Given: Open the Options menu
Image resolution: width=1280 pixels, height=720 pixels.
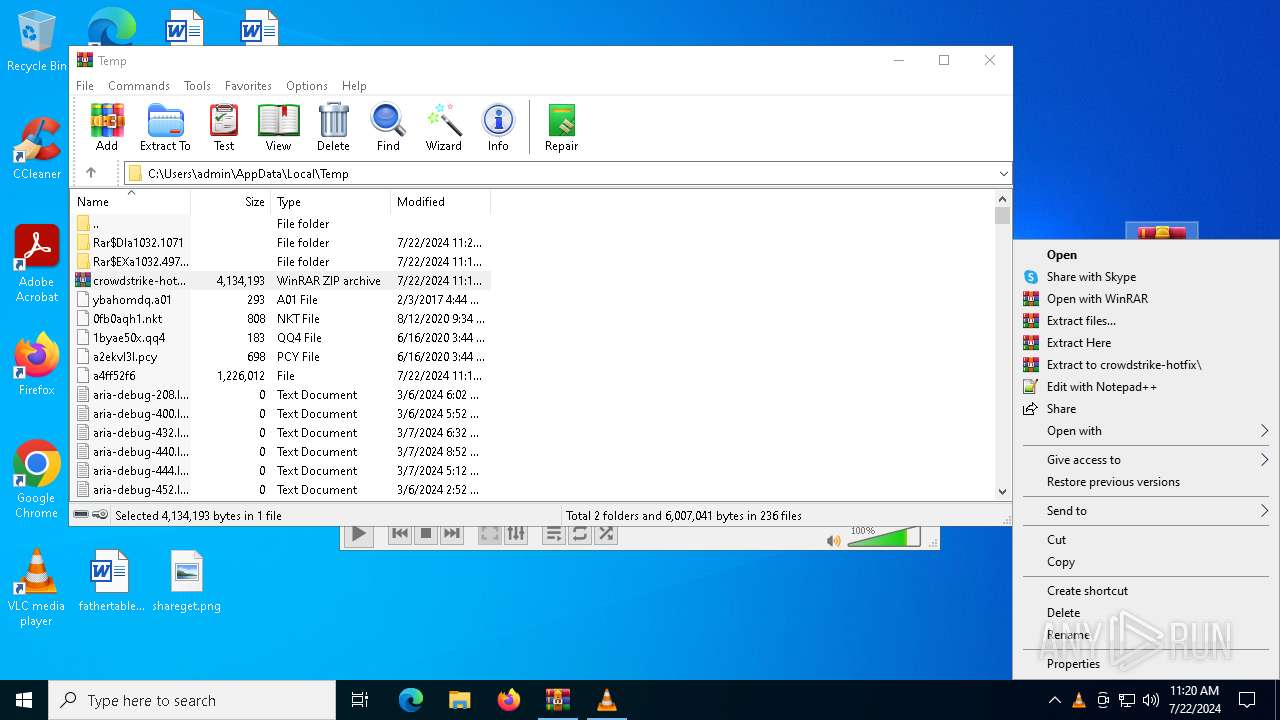Looking at the screenshot, I should click(307, 86).
